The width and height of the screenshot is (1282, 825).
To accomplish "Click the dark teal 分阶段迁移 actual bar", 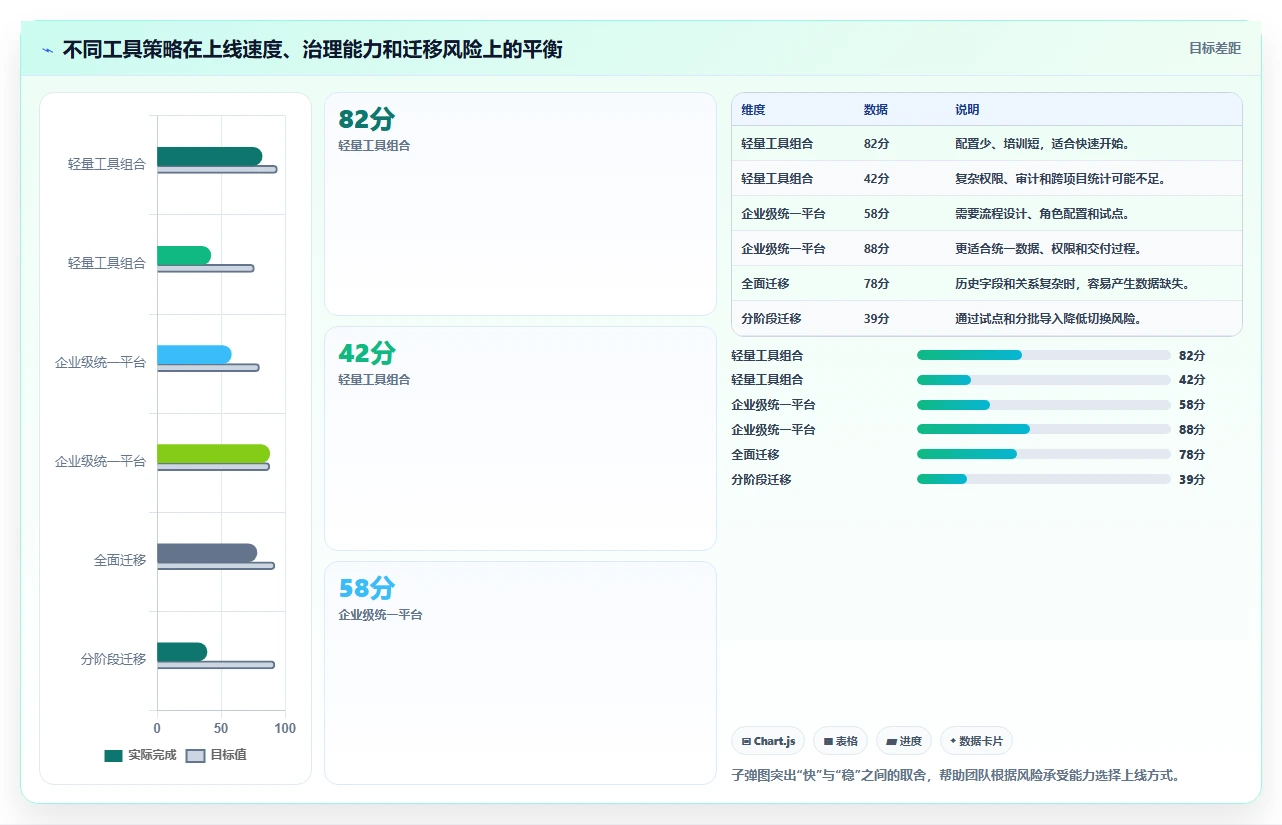I will 182,652.
